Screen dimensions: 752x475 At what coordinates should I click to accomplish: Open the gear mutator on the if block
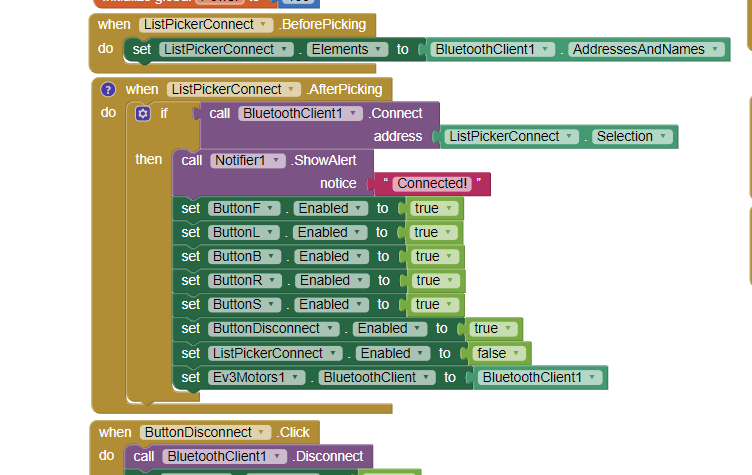pyautogui.click(x=142, y=113)
